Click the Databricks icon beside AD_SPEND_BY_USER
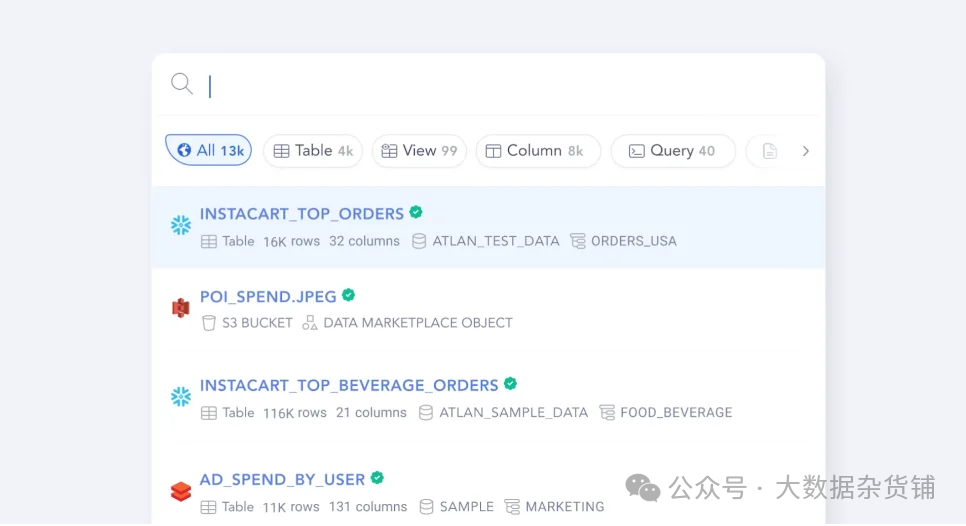The height and width of the screenshot is (526, 966). pyautogui.click(x=181, y=491)
